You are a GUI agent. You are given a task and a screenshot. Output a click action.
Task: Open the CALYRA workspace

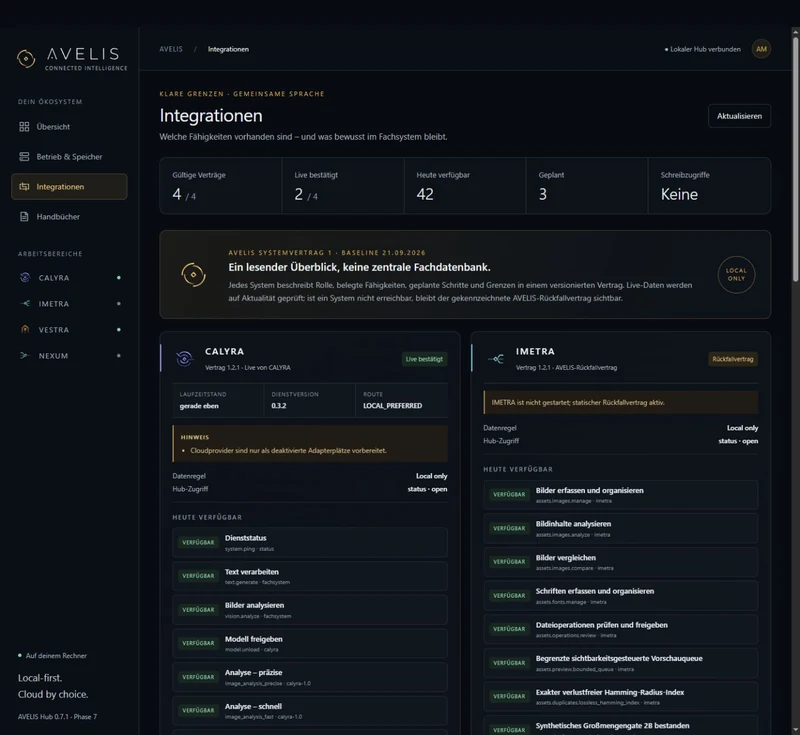tap(69, 277)
